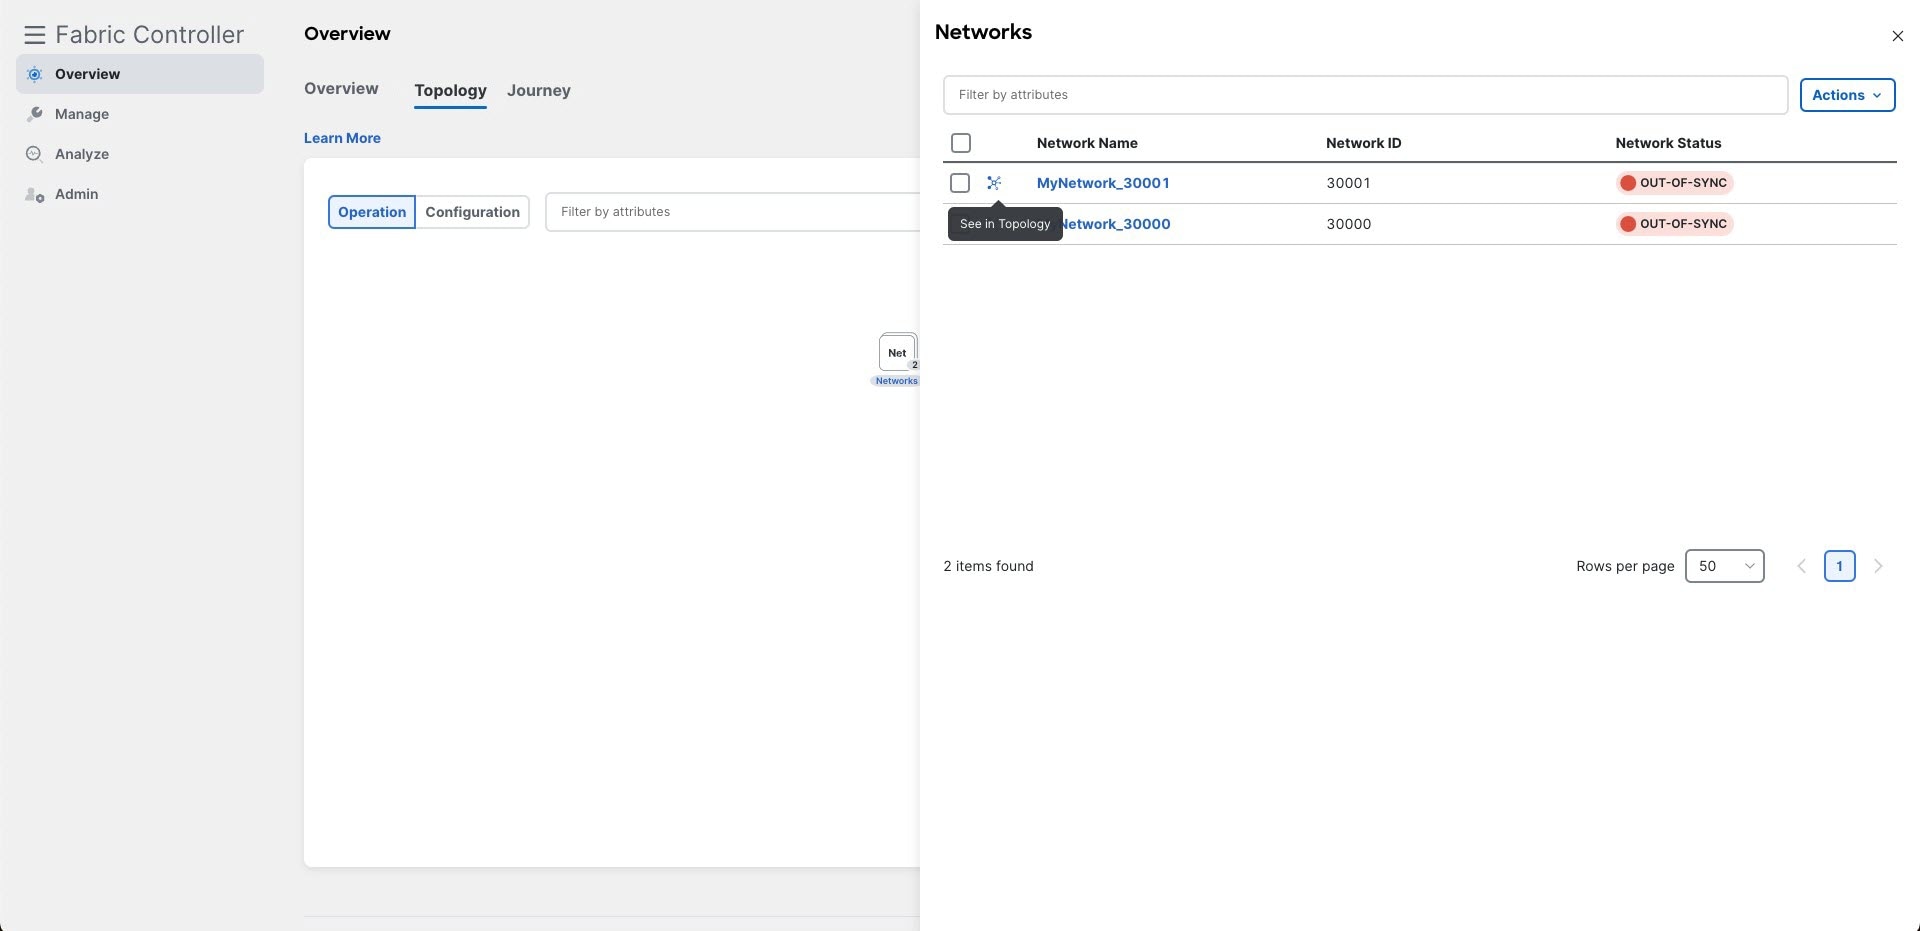
Task: Select Admin in the sidebar
Action: click(140, 194)
